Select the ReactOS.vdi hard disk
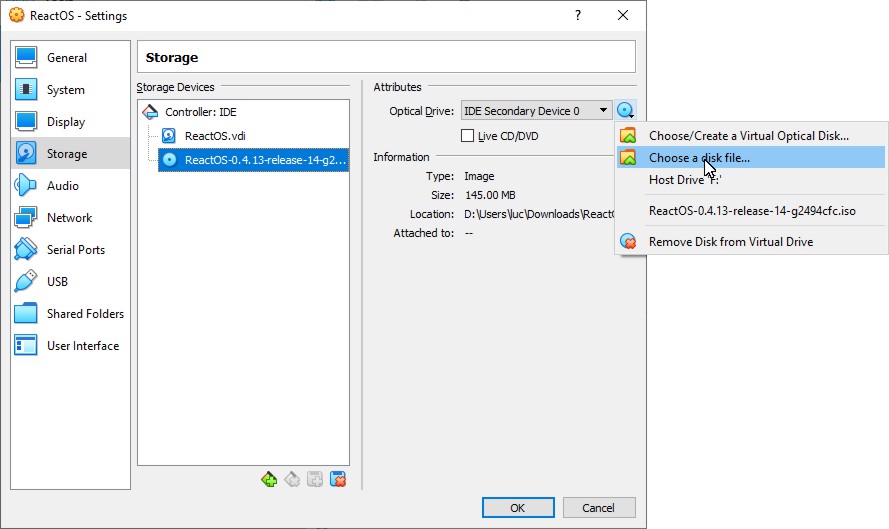The width and height of the screenshot is (889, 529). click(x=253, y=136)
